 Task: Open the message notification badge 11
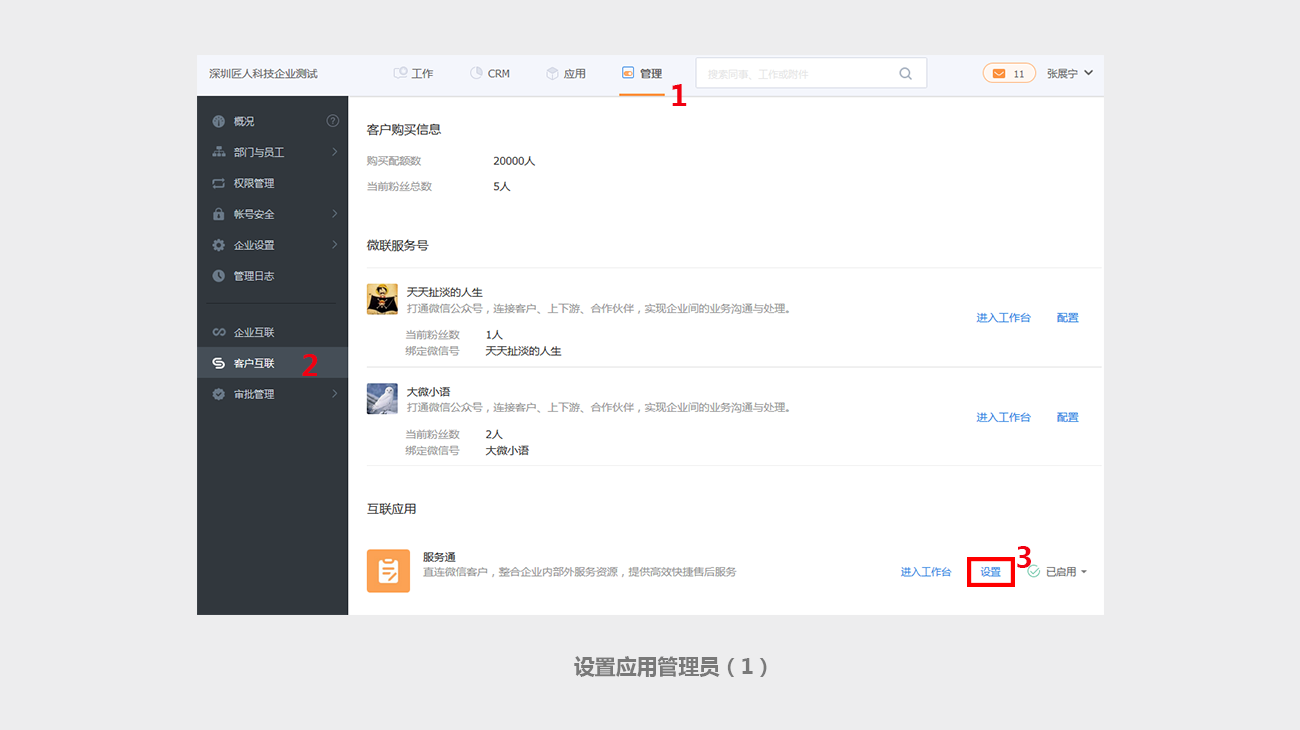point(1009,73)
